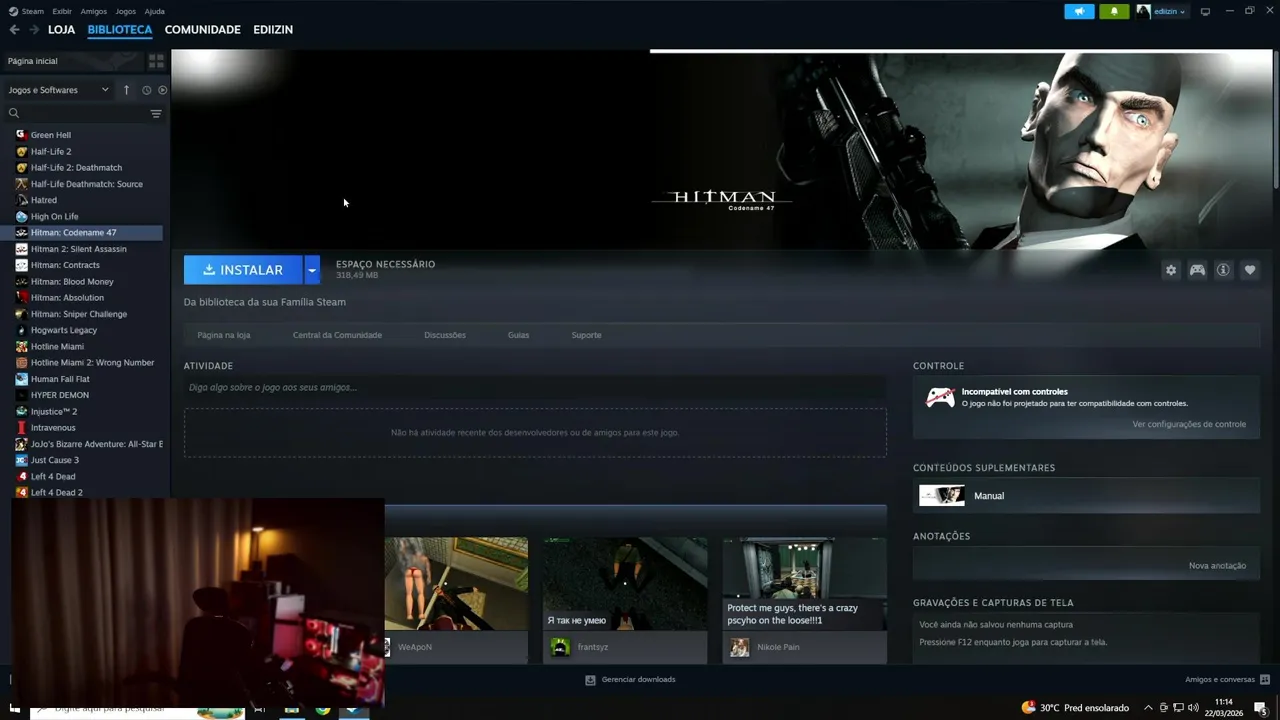Open the Guias tab
Viewport: 1280px width, 720px height.
point(518,335)
